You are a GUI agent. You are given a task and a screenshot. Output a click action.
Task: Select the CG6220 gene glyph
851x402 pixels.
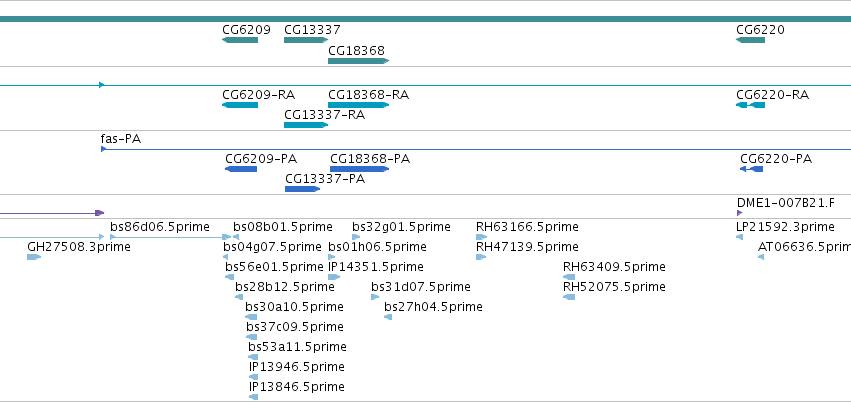coord(751,40)
